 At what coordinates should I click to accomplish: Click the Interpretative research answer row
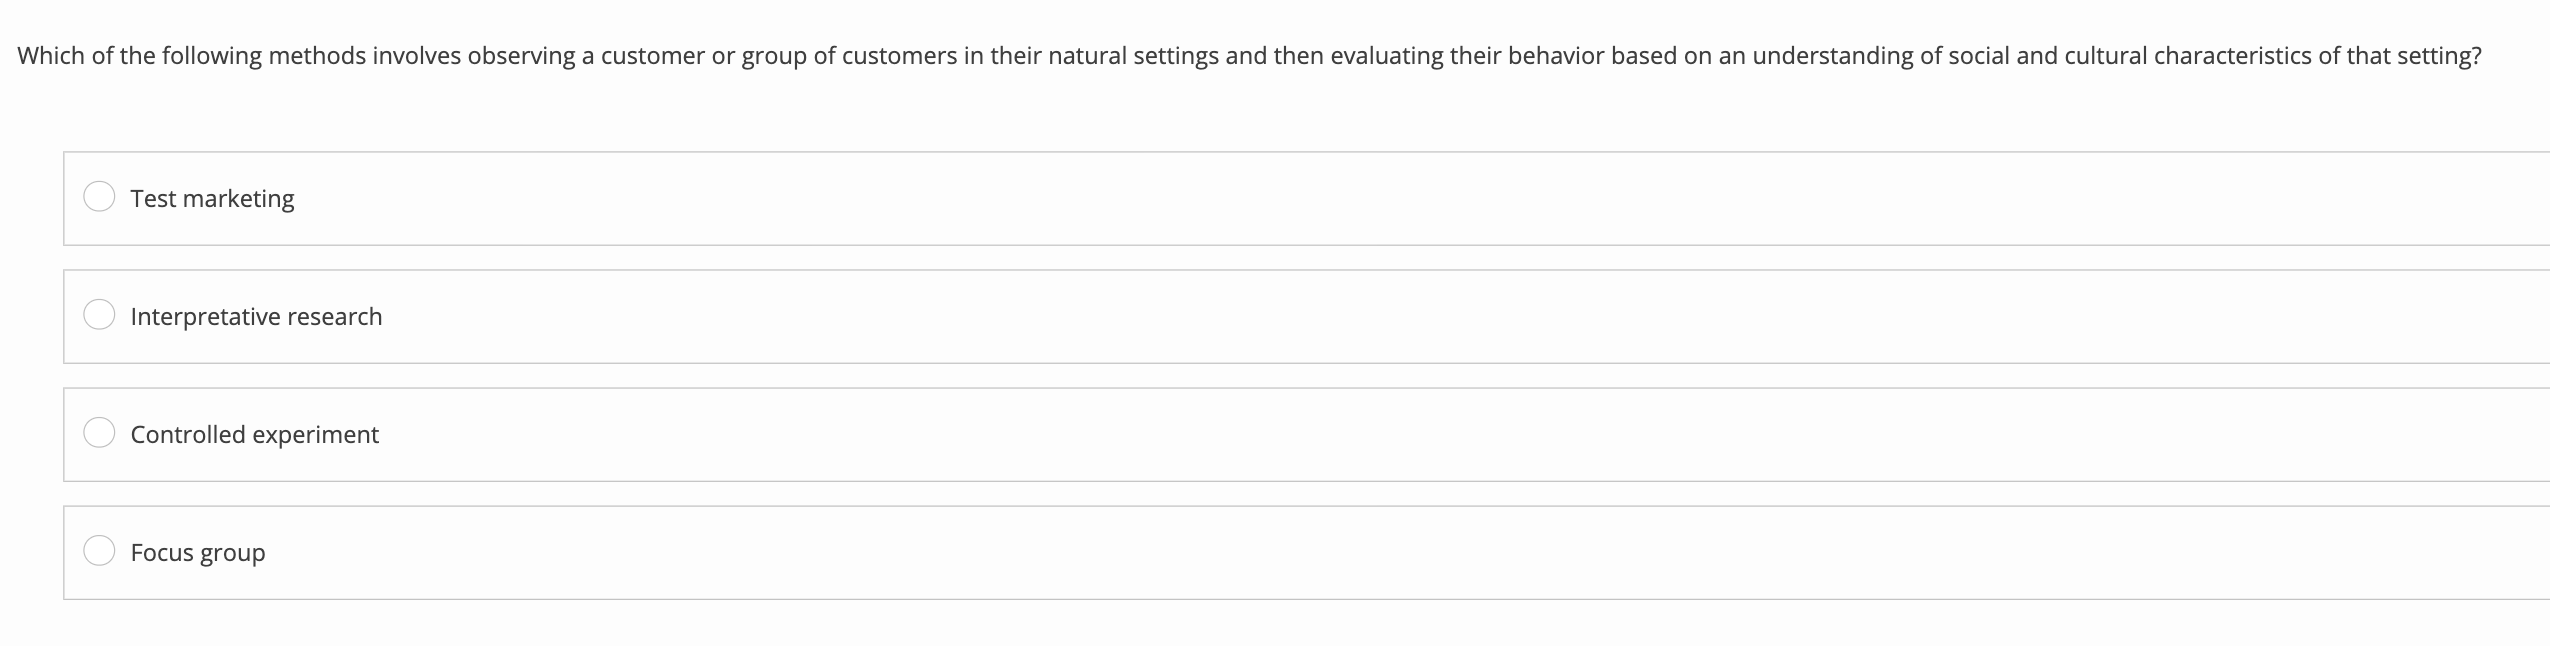800,315
